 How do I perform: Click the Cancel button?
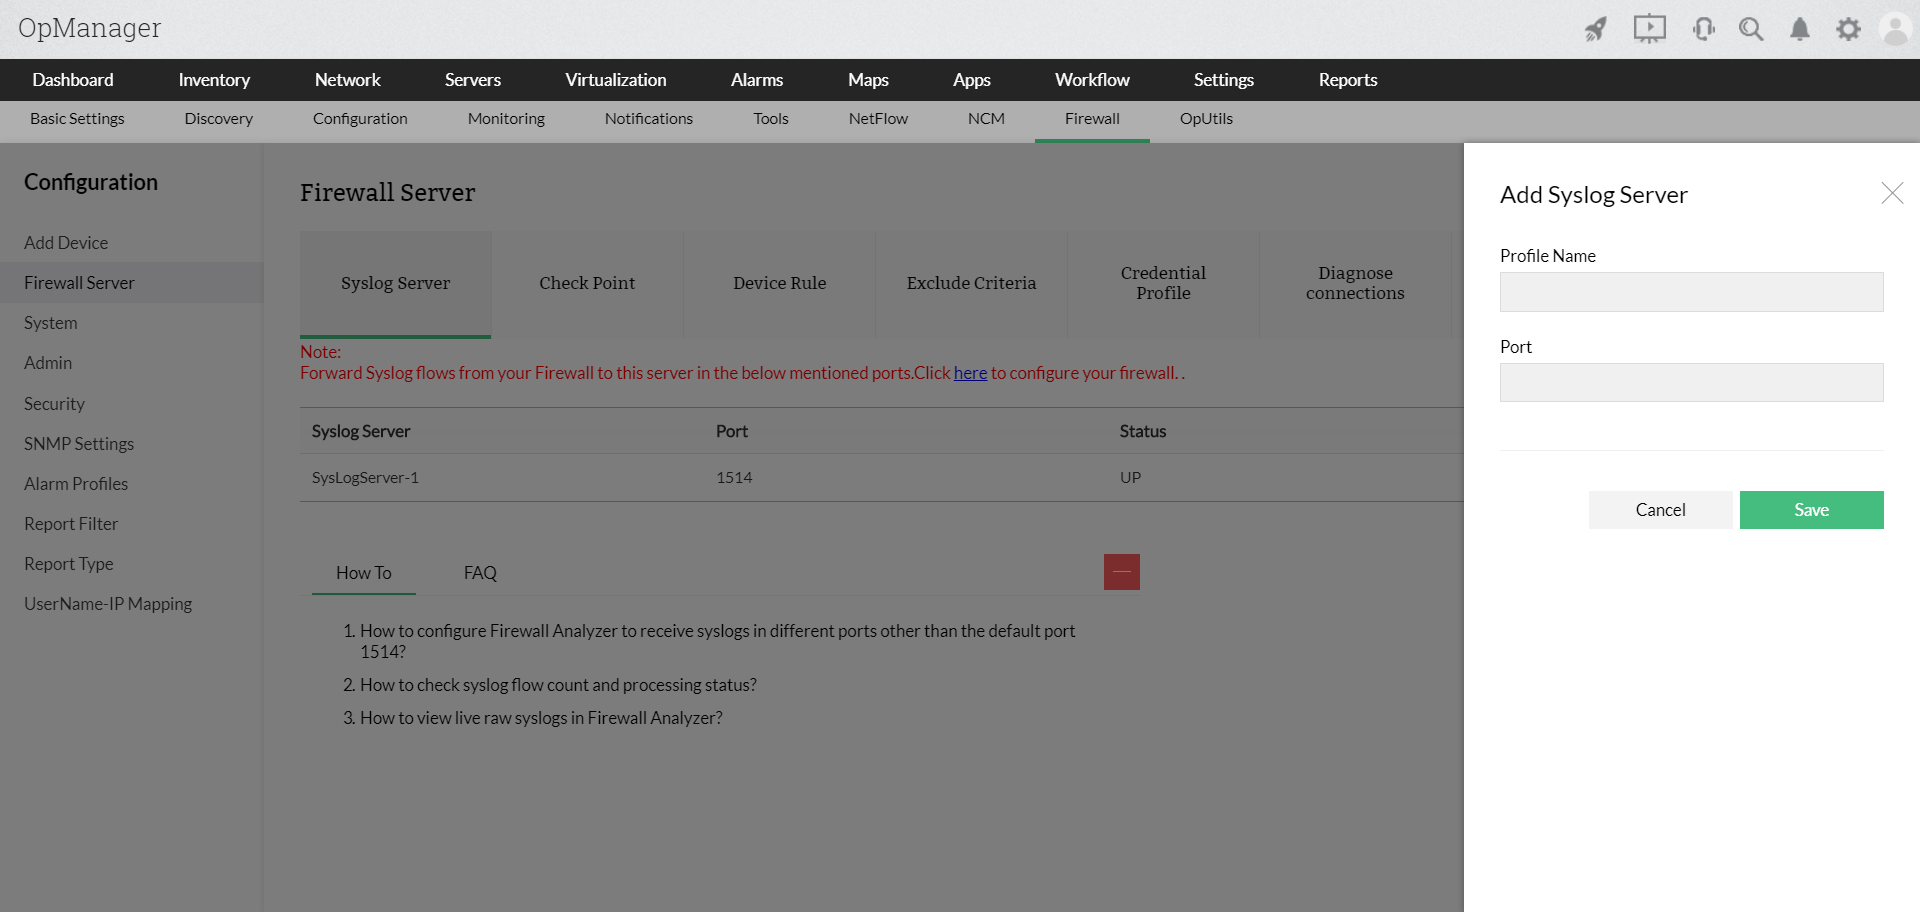[1660, 510]
